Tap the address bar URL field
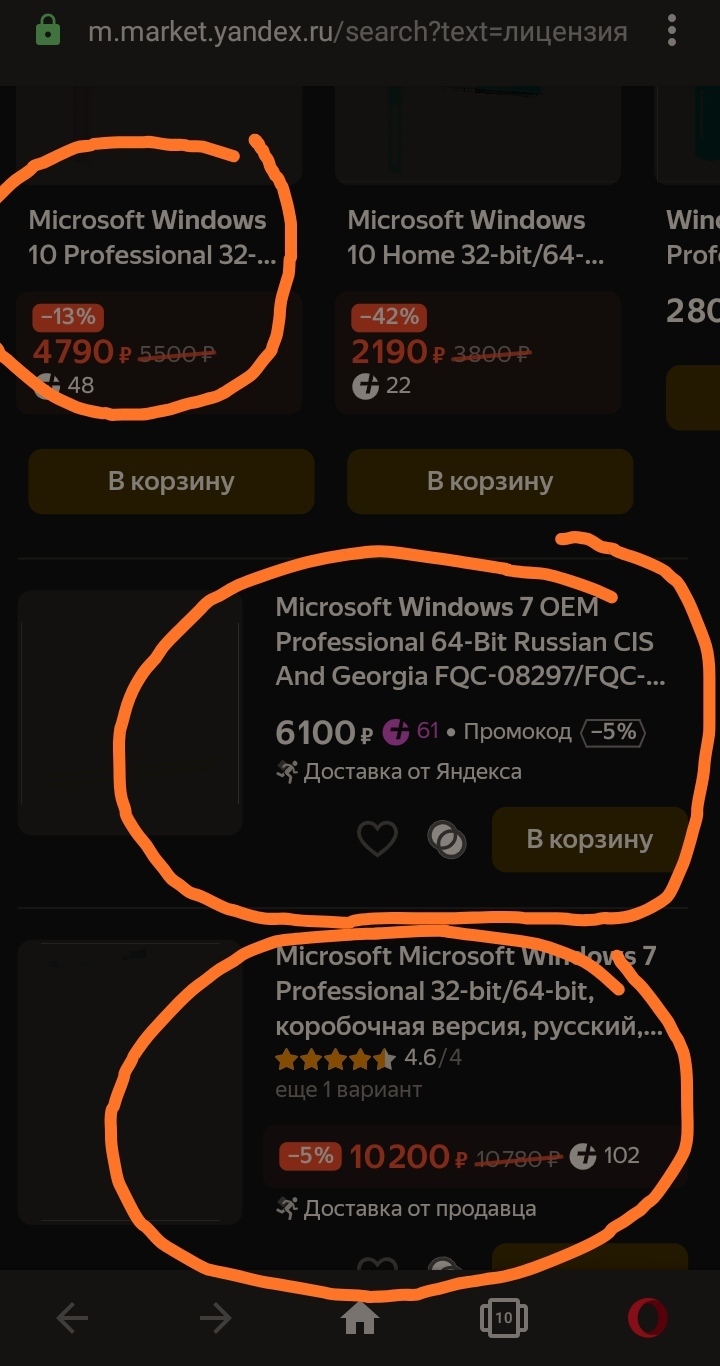 click(357, 32)
